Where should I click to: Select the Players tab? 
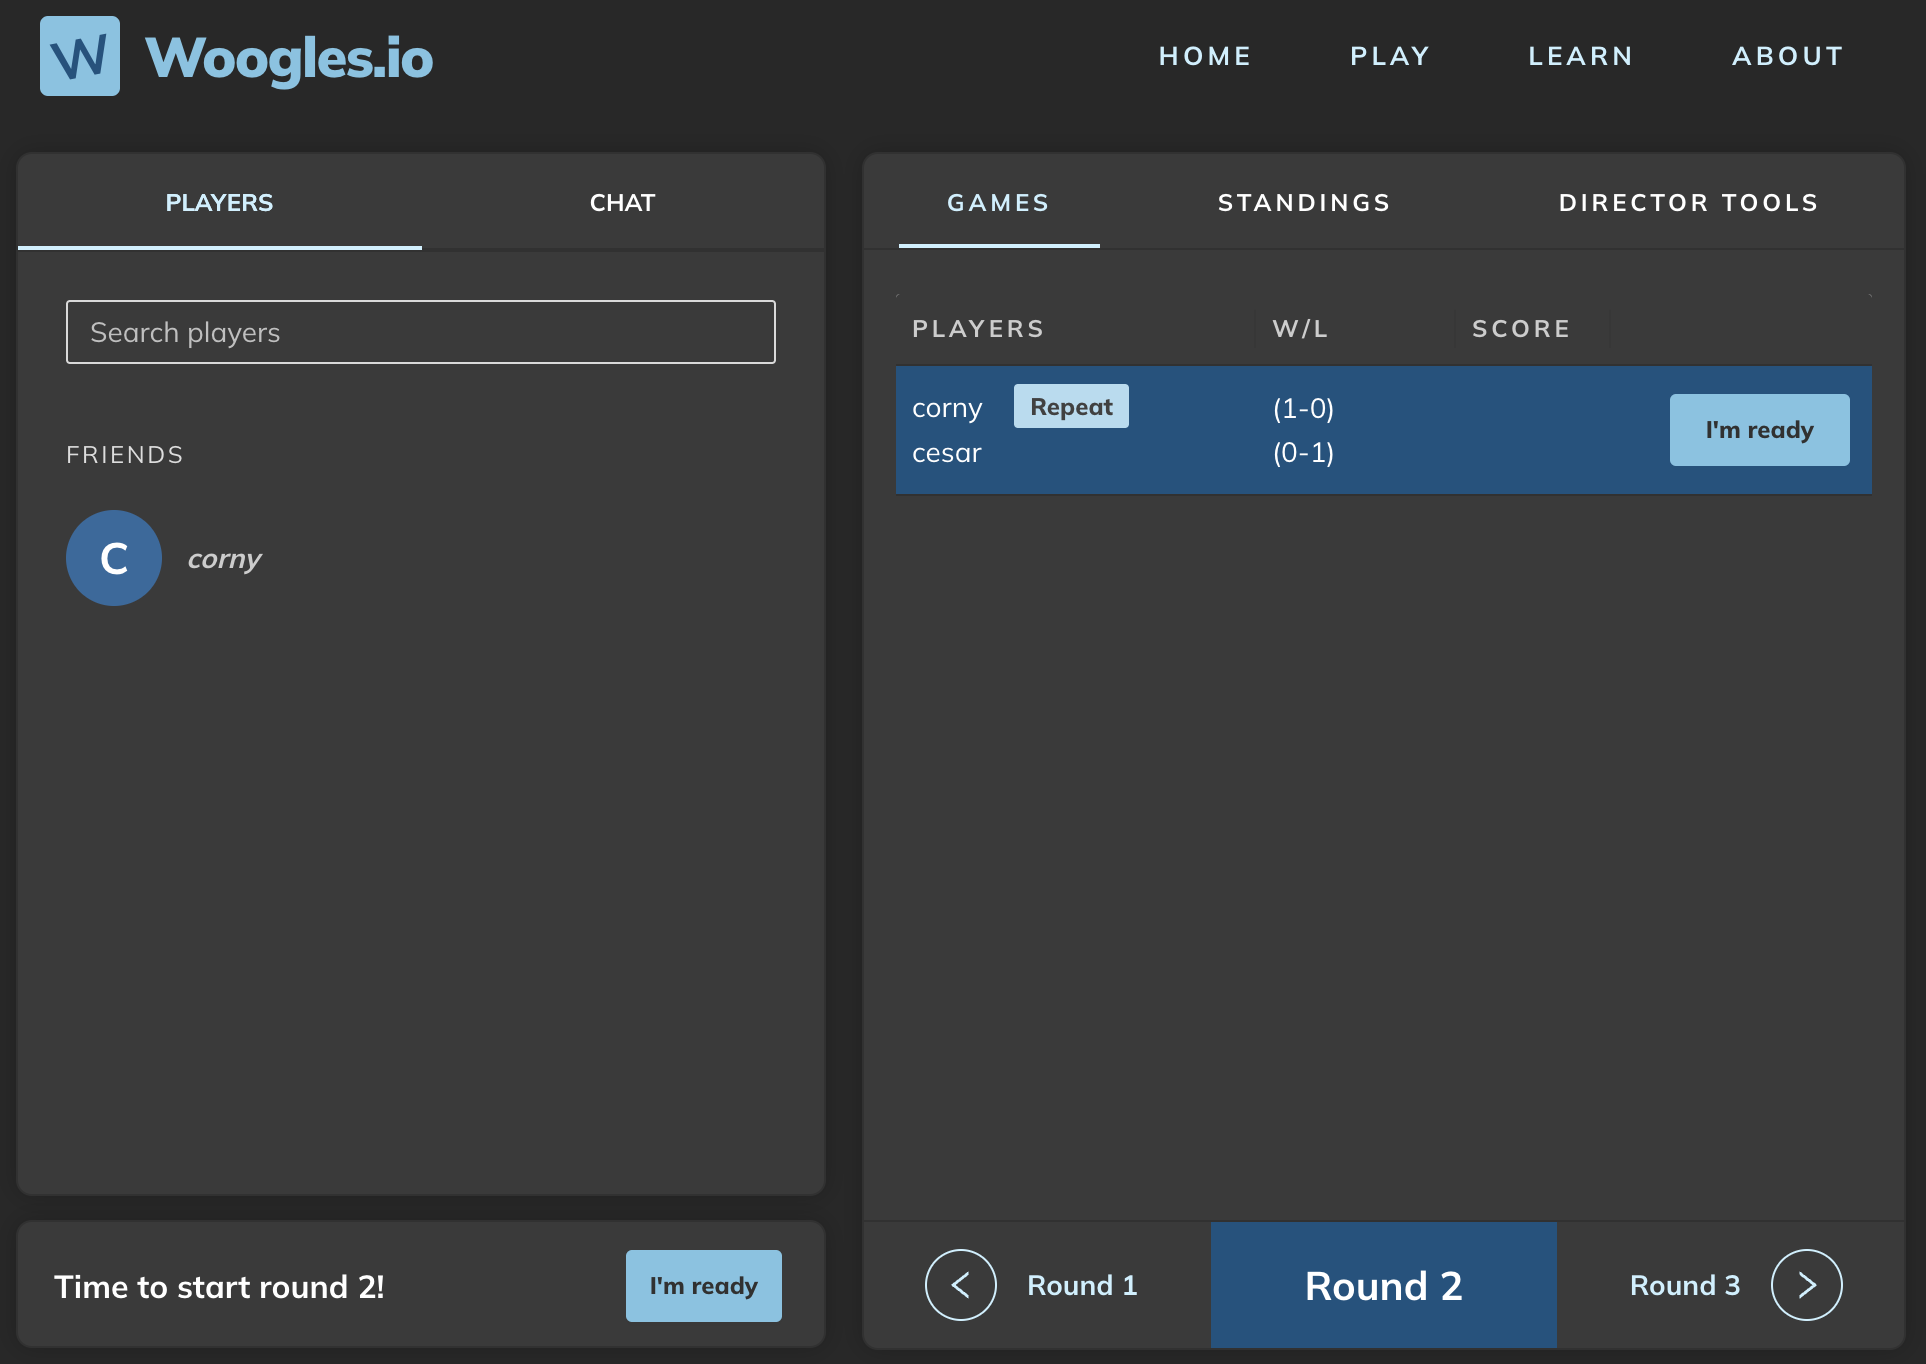[x=219, y=203]
